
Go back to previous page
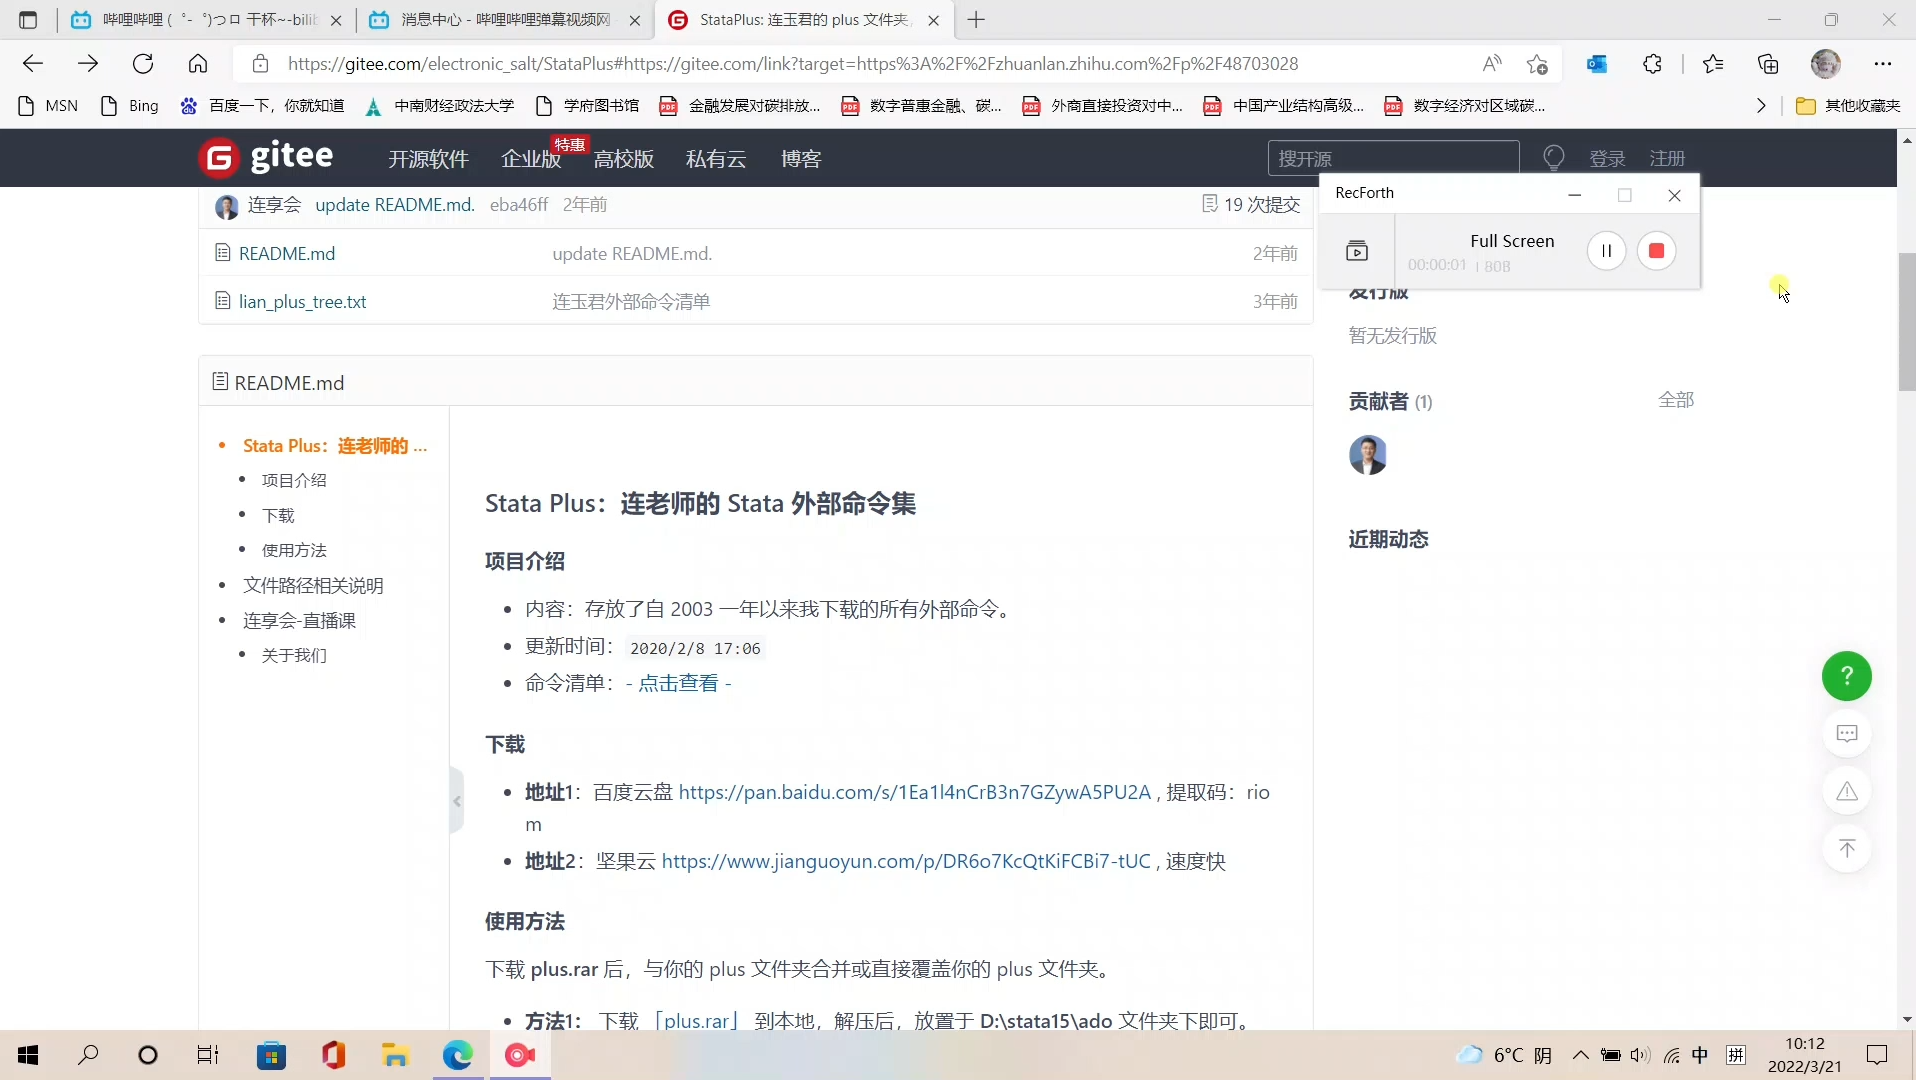(33, 64)
